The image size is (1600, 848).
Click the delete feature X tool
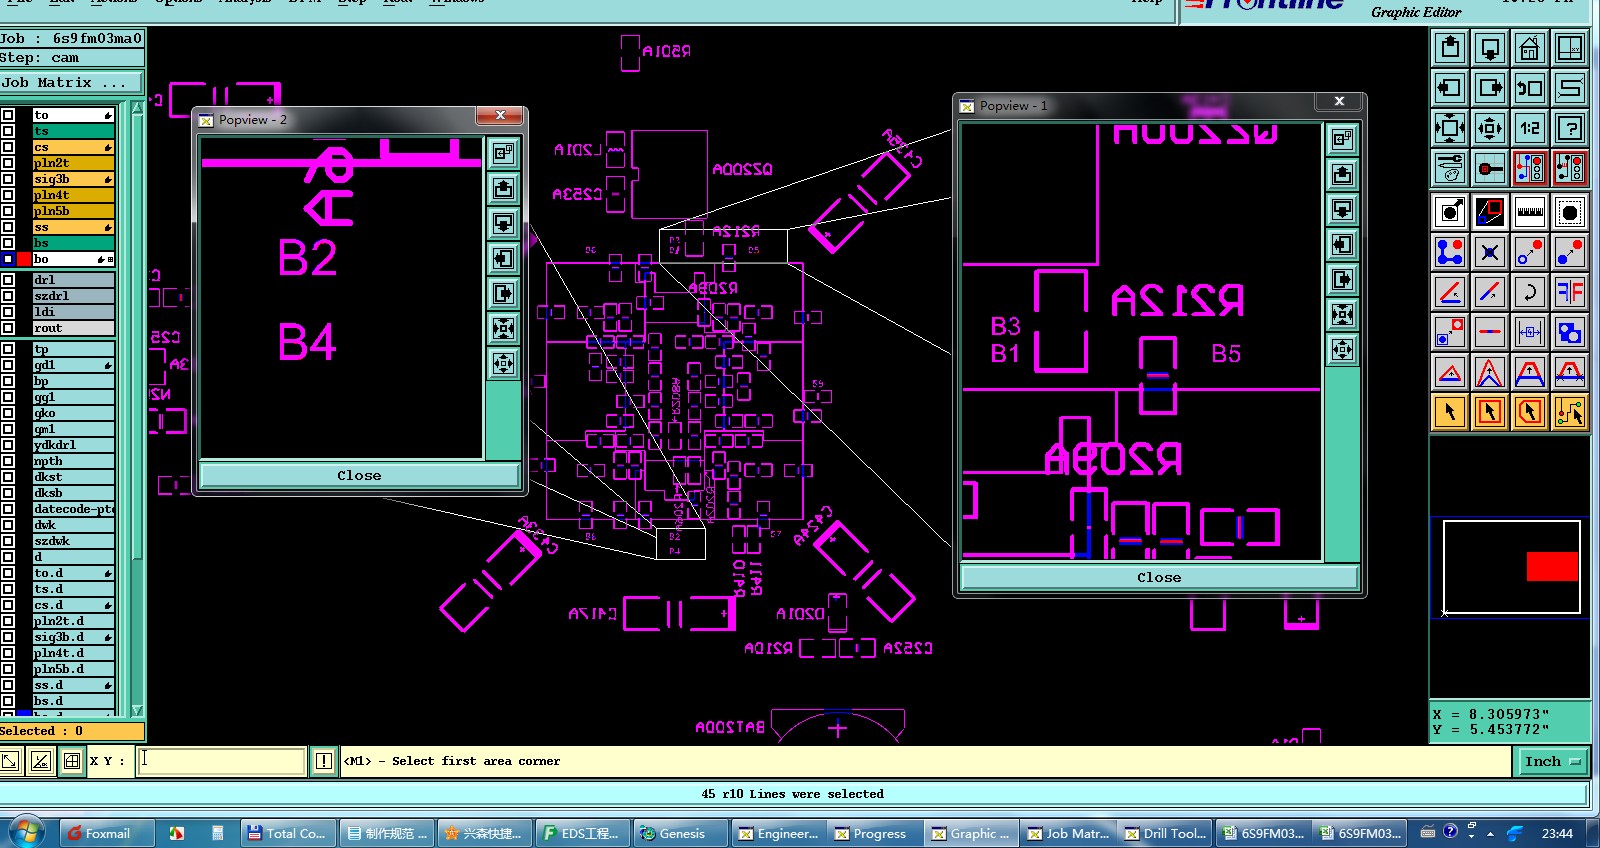pyautogui.click(x=1490, y=252)
